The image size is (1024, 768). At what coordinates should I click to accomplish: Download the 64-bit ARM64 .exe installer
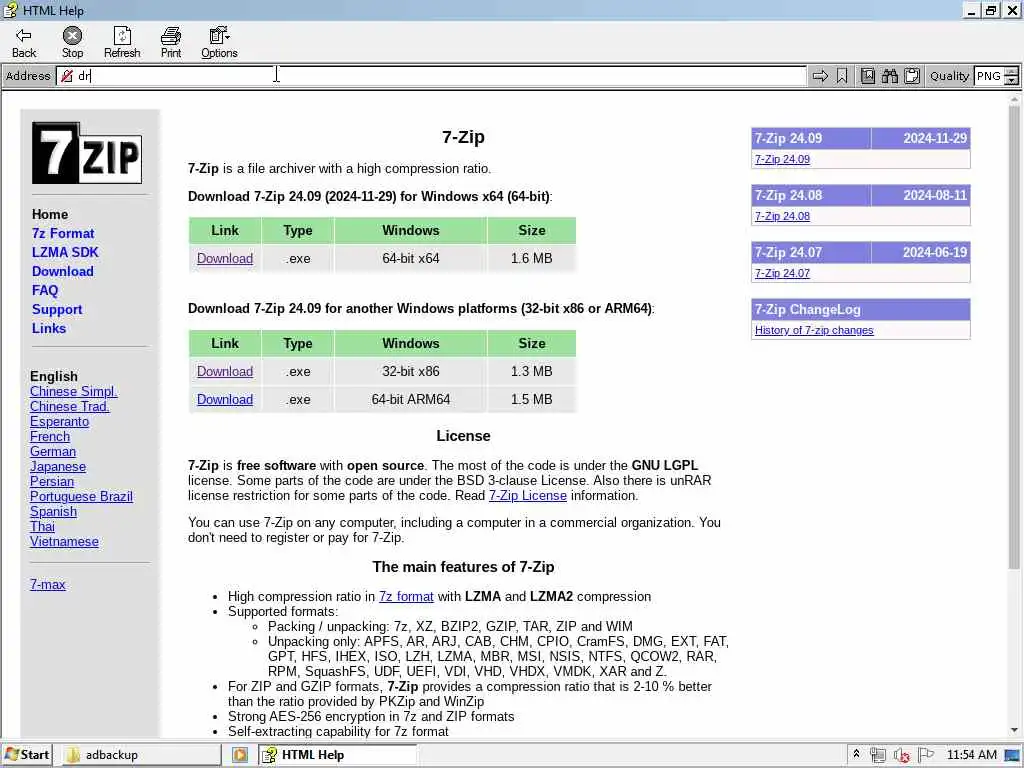click(x=225, y=400)
